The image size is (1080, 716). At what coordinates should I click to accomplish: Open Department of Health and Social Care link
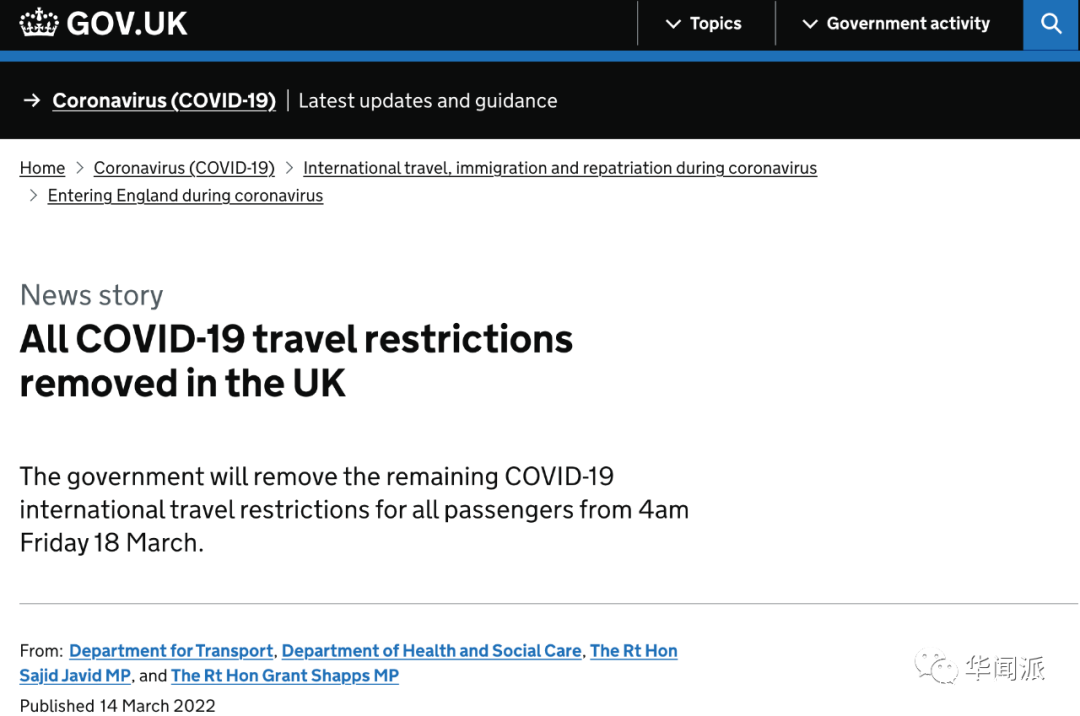point(431,651)
